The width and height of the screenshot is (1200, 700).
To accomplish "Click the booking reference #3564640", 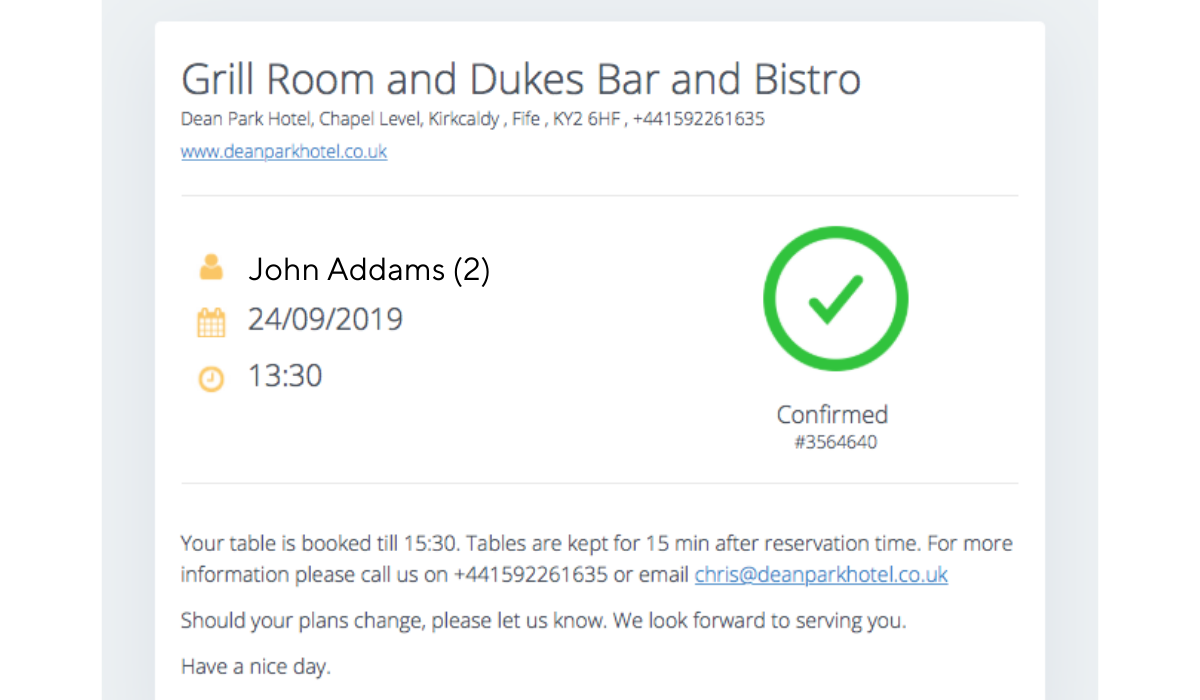I will (835, 442).
